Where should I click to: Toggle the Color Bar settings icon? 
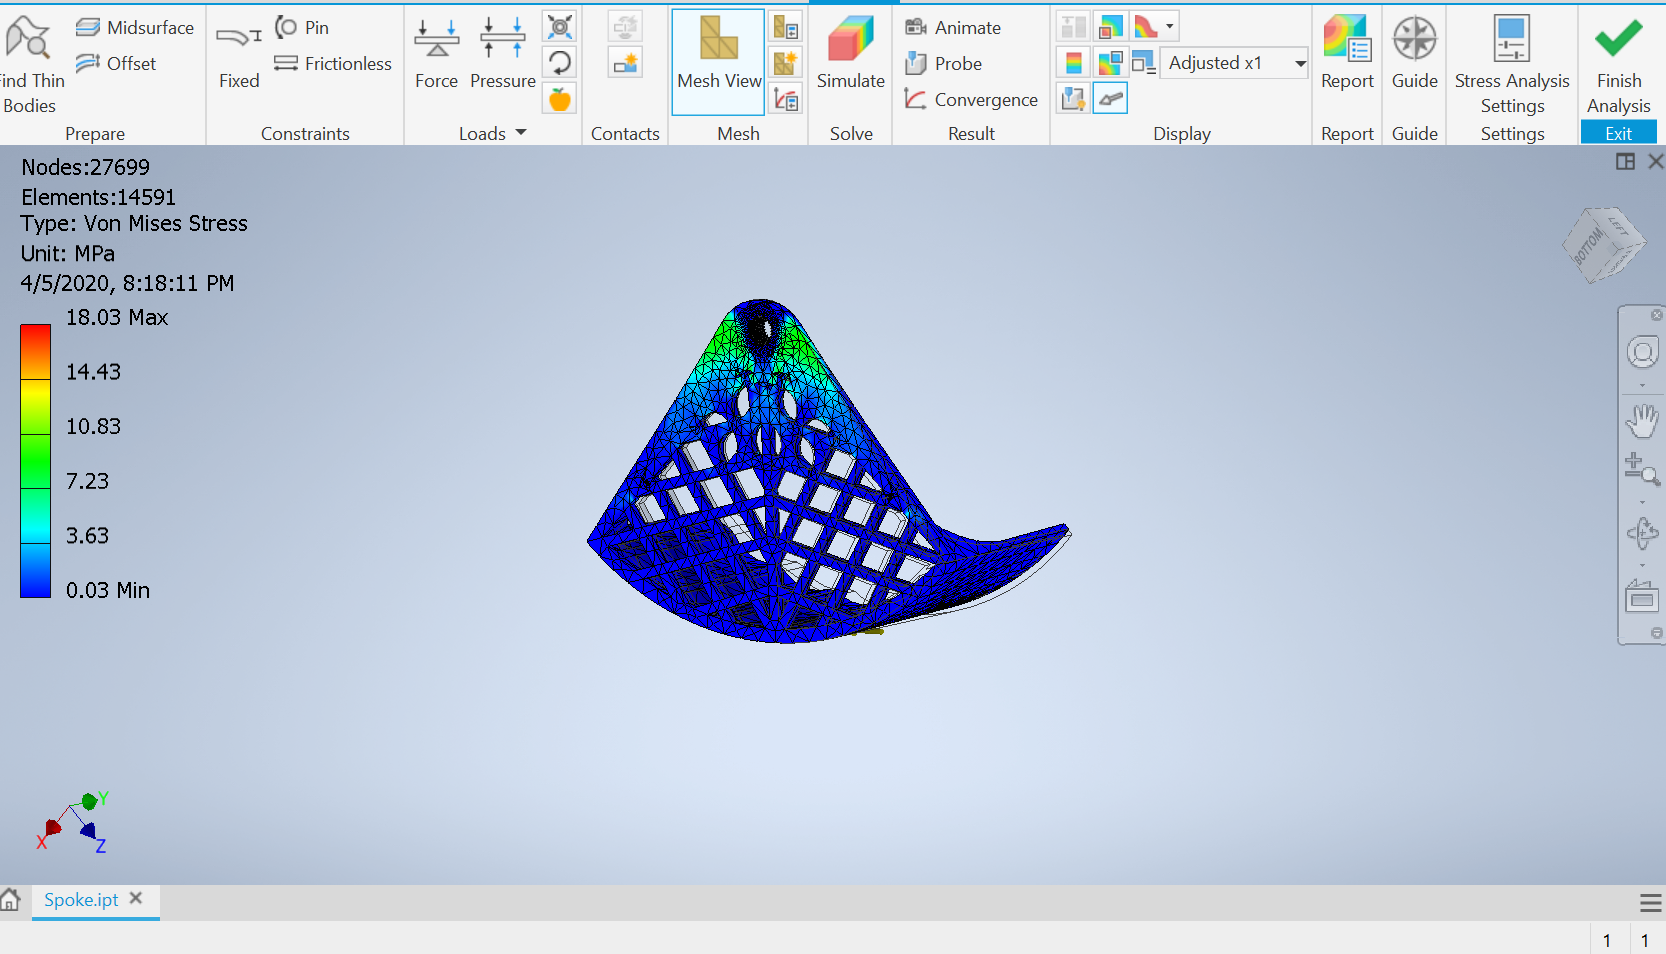click(x=1074, y=63)
